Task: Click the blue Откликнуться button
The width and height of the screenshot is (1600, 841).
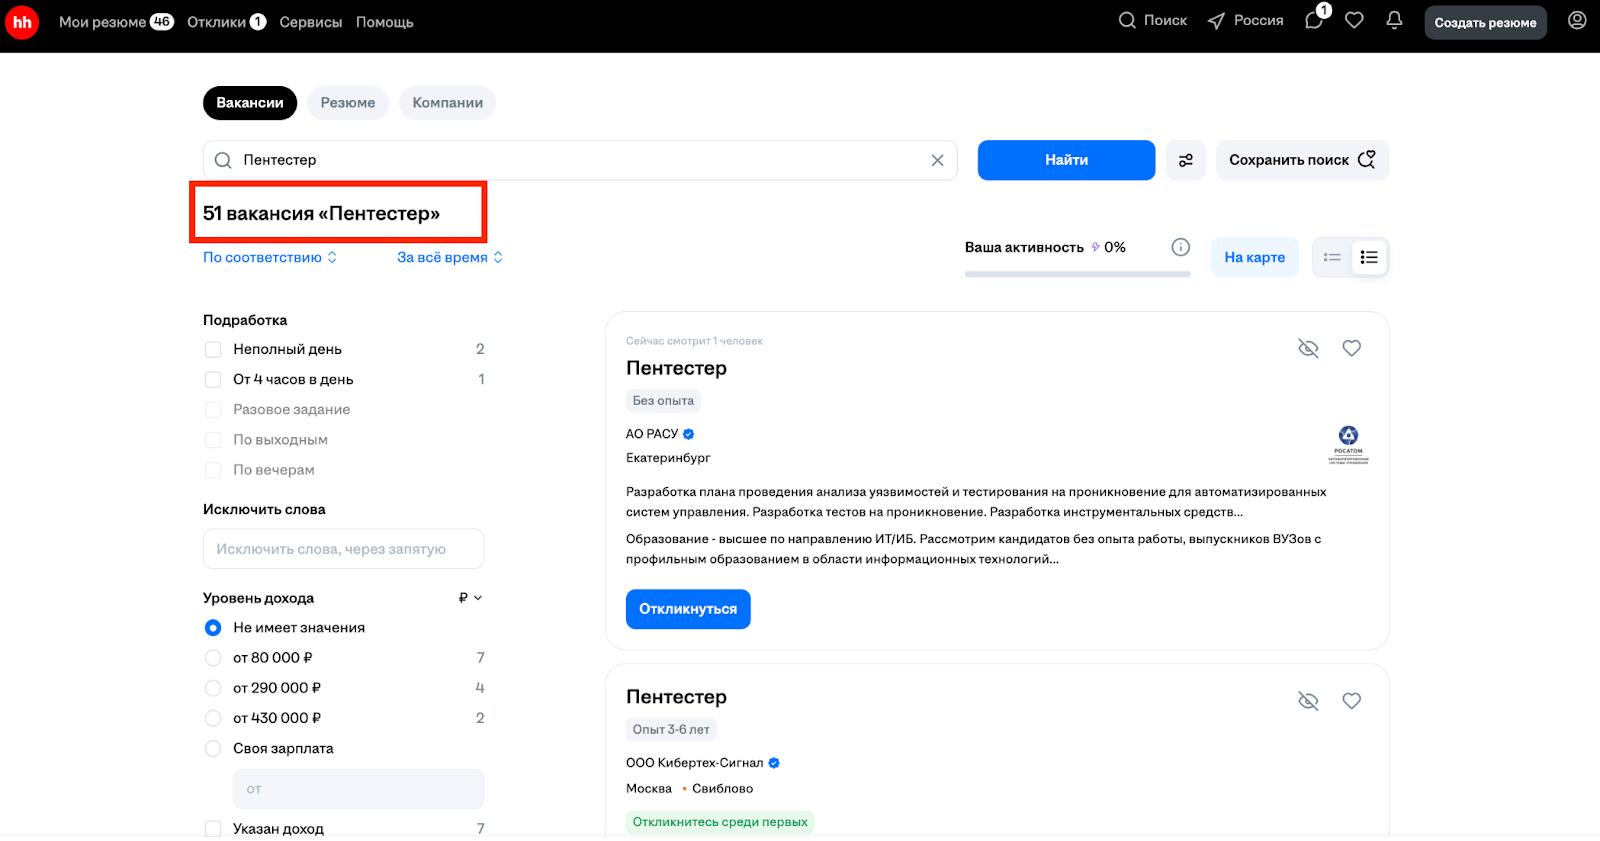Action: (x=688, y=609)
